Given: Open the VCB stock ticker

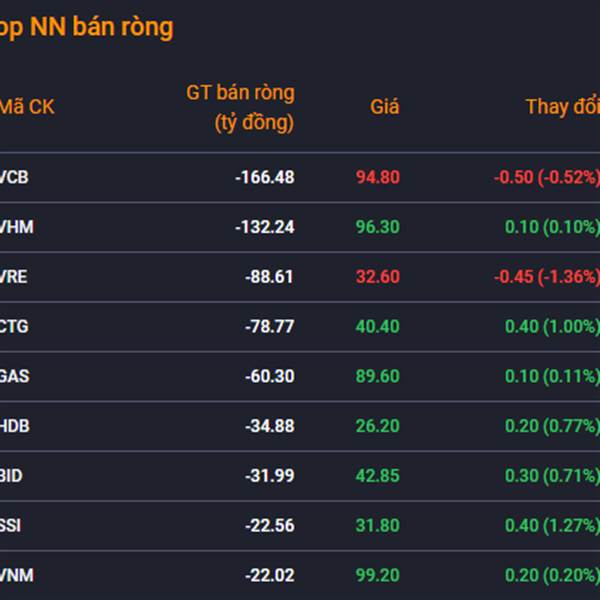Looking at the screenshot, I should tap(14, 177).
